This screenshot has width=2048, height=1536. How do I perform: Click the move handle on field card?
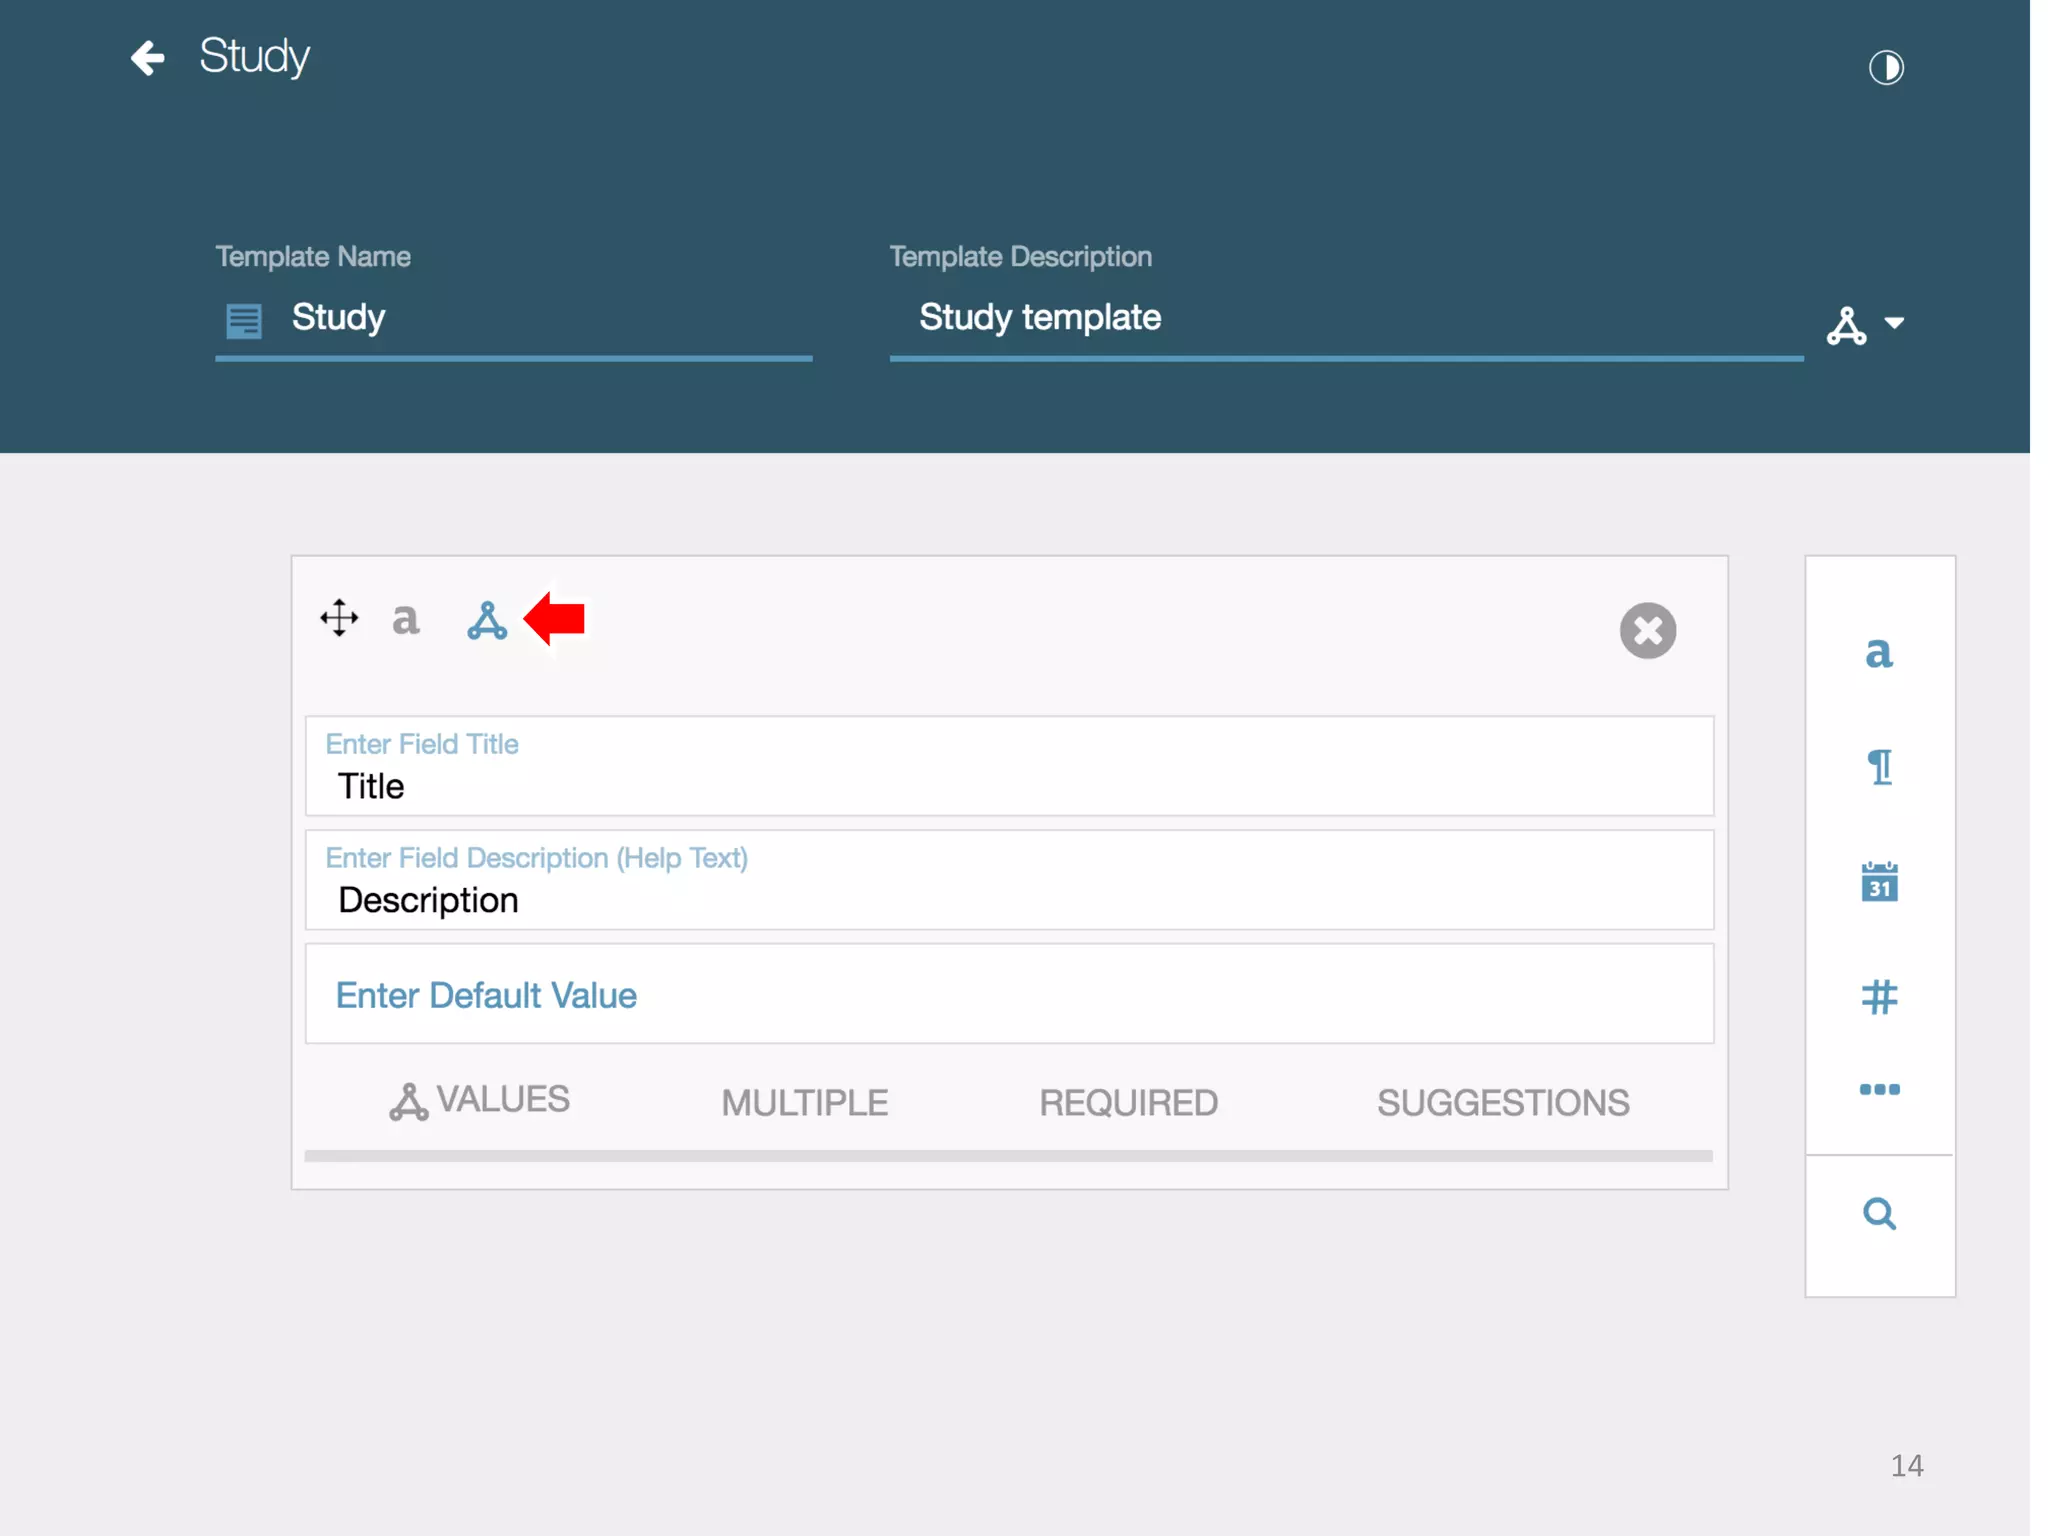point(339,618)
